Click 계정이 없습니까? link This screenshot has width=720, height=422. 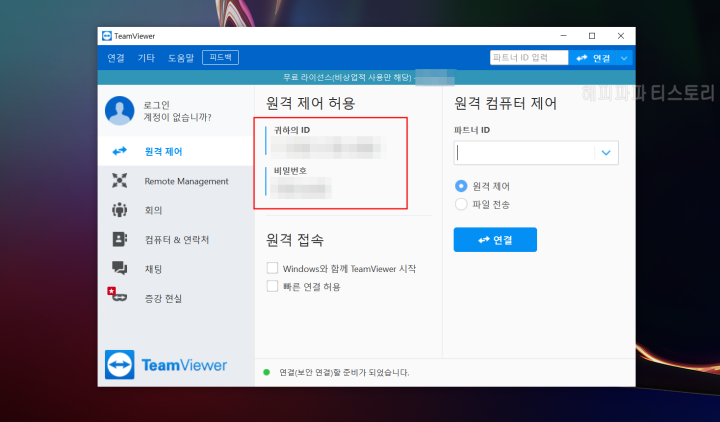pos(177,118)
